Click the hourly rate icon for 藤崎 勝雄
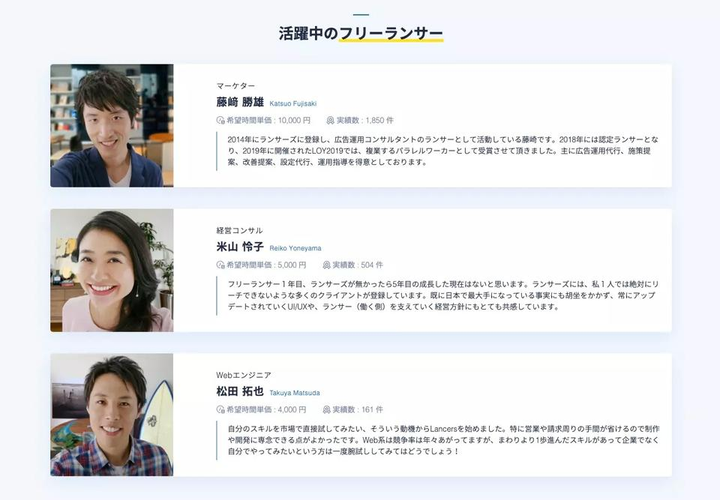 click(x=220, y=120)
